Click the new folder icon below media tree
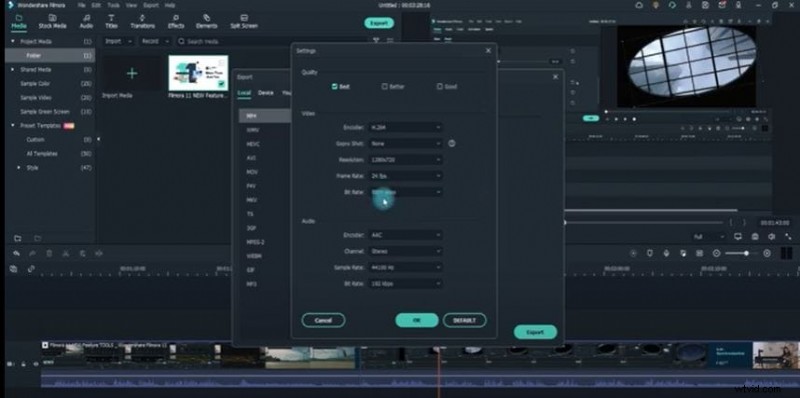Screen dimensions: 800x398 tap(18, 238)
